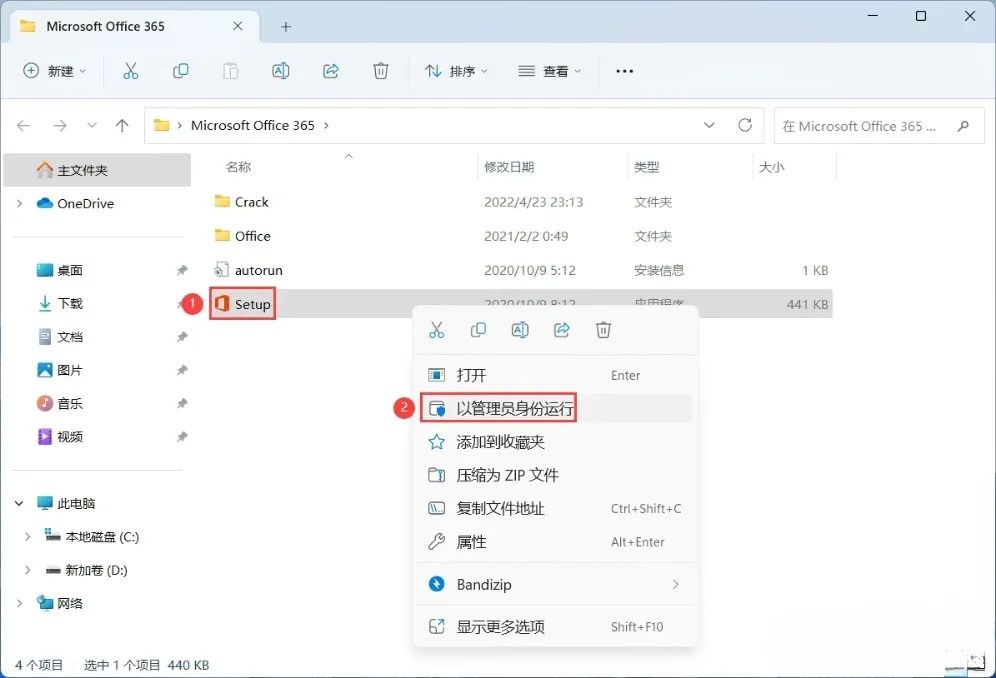The image size is (996, 678).
Task: Open 文档 in the sidebar
Action: pos(70,337)
